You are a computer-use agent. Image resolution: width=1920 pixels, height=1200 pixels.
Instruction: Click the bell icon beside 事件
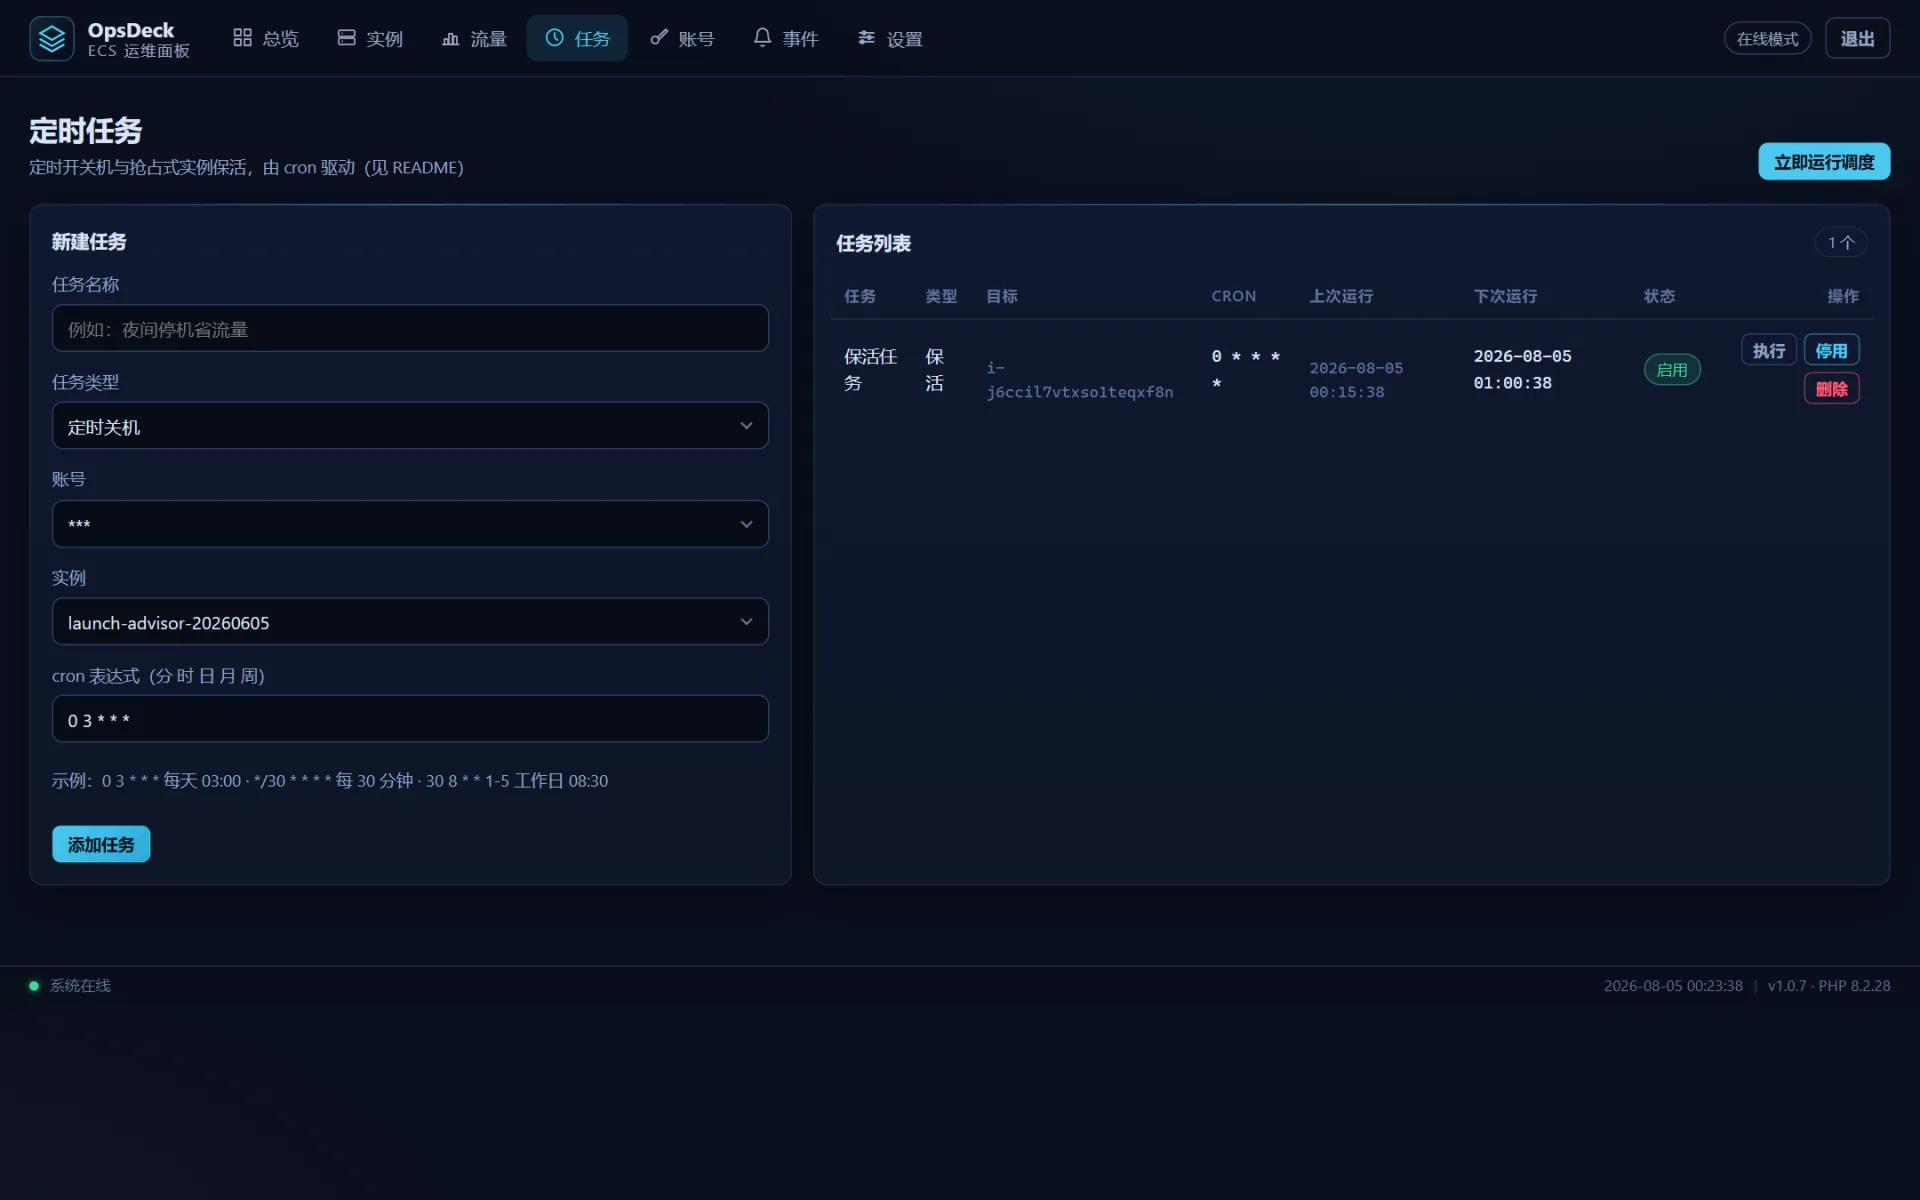762,38
